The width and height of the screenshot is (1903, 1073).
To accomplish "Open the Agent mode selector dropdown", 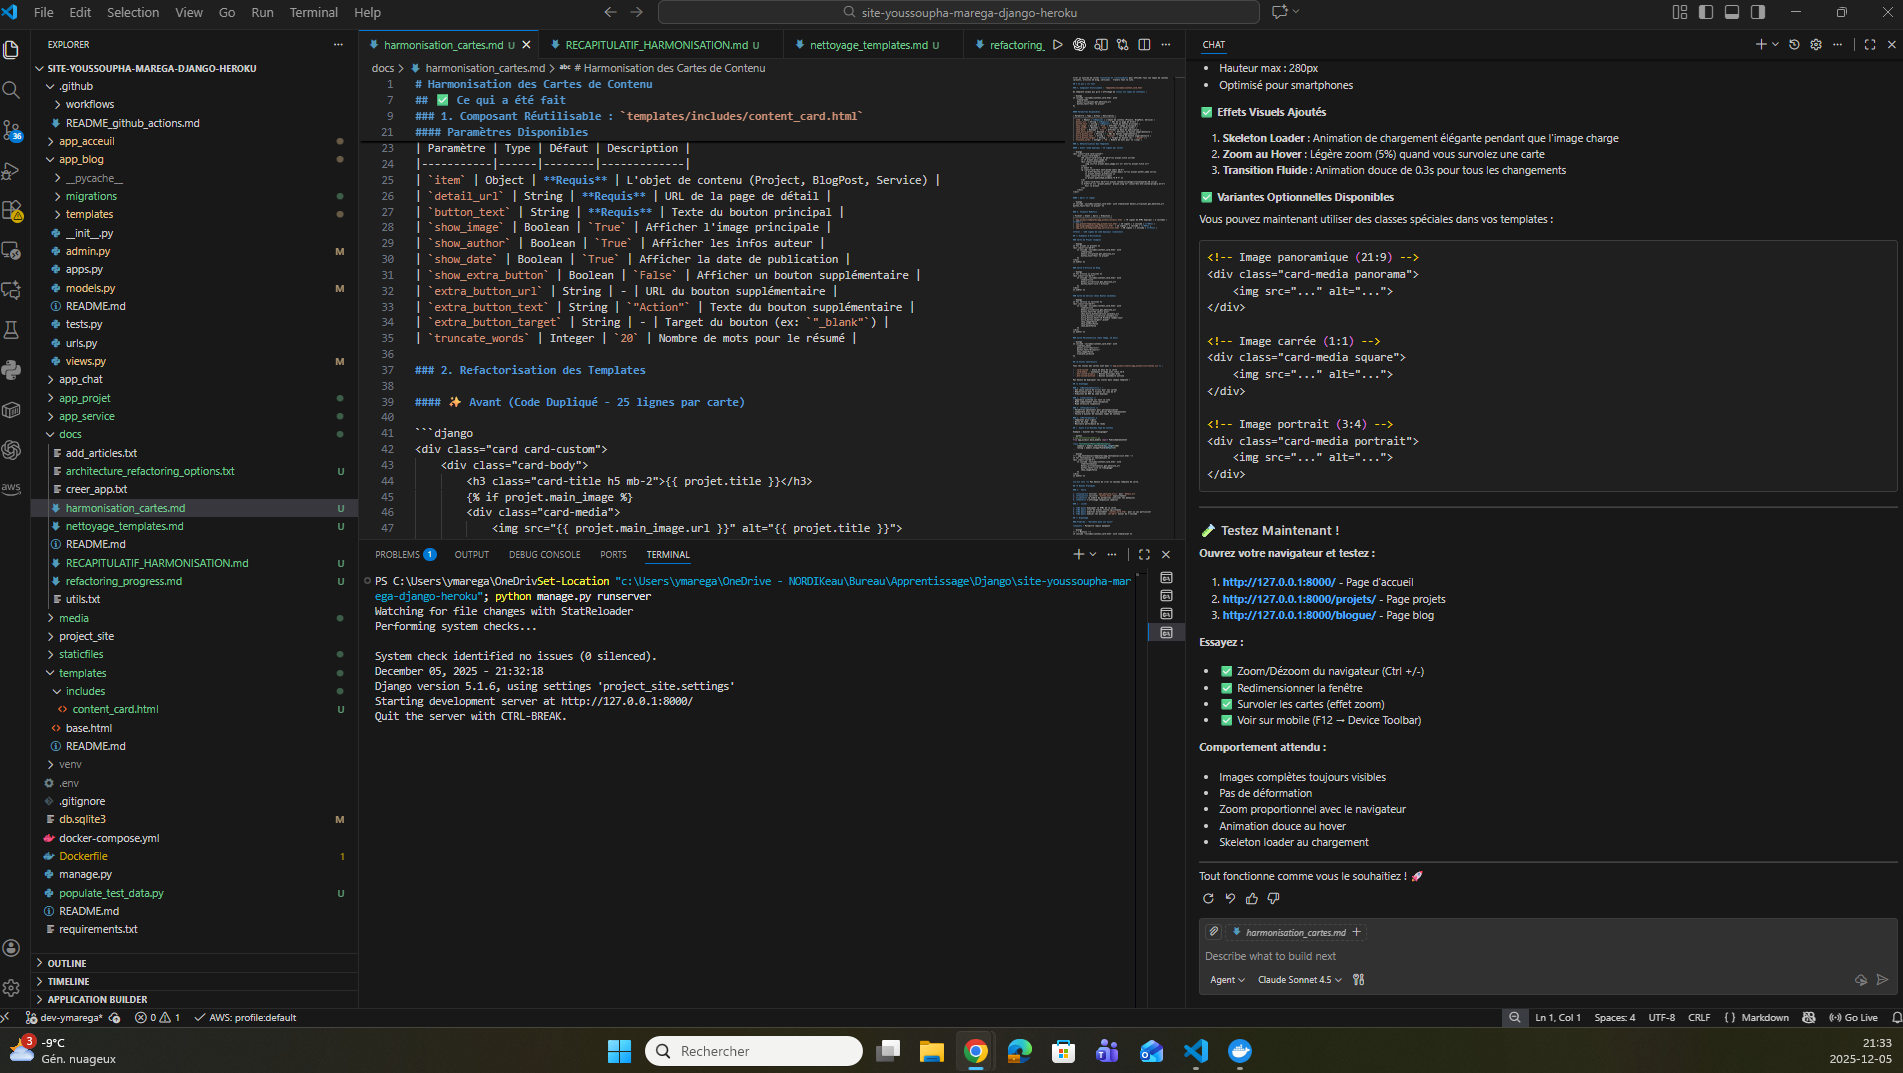I will click(x=1226, y=980).
